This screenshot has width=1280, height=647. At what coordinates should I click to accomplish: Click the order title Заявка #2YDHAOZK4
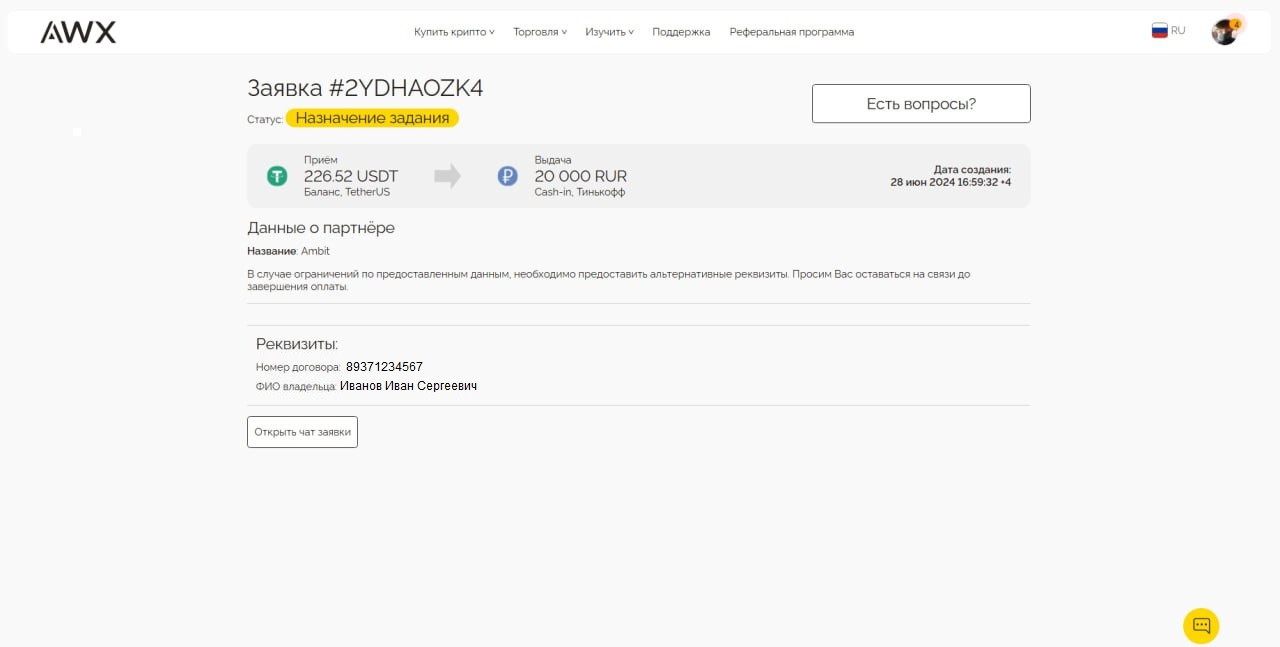click(365, 88)
